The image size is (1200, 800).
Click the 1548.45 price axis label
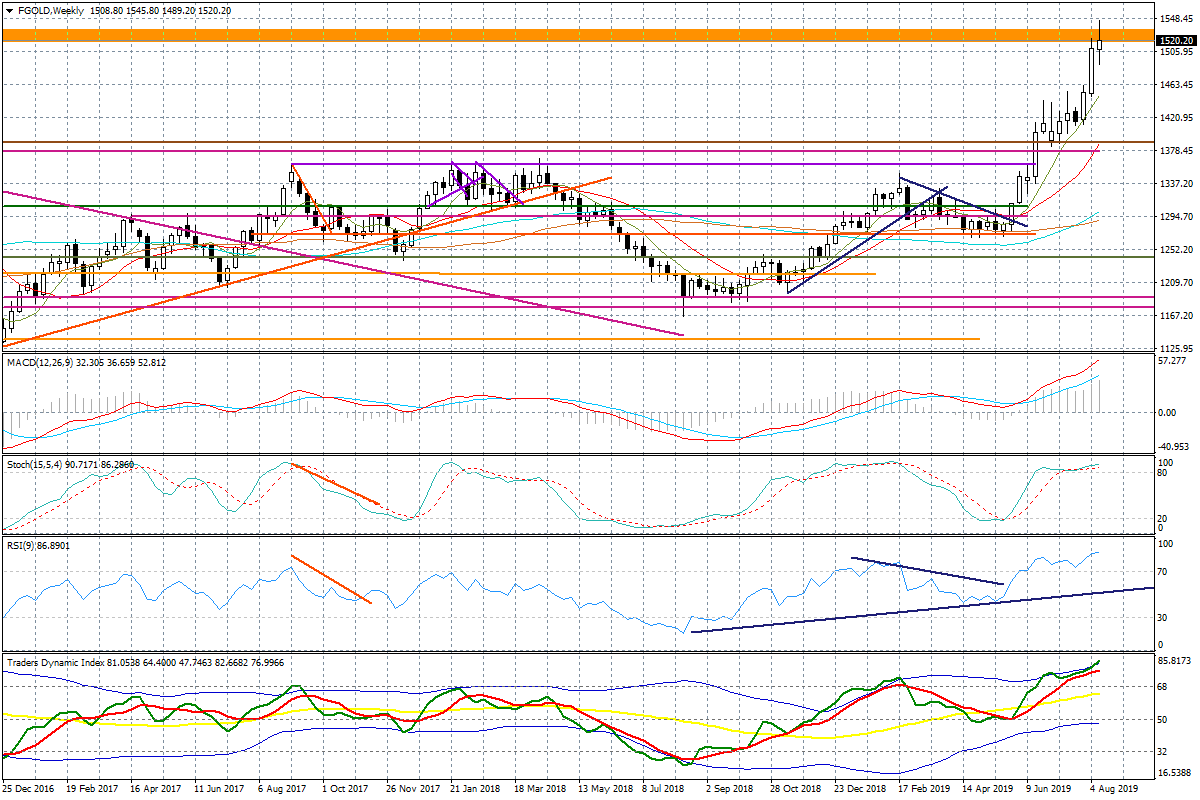(x=1176, y=19)
